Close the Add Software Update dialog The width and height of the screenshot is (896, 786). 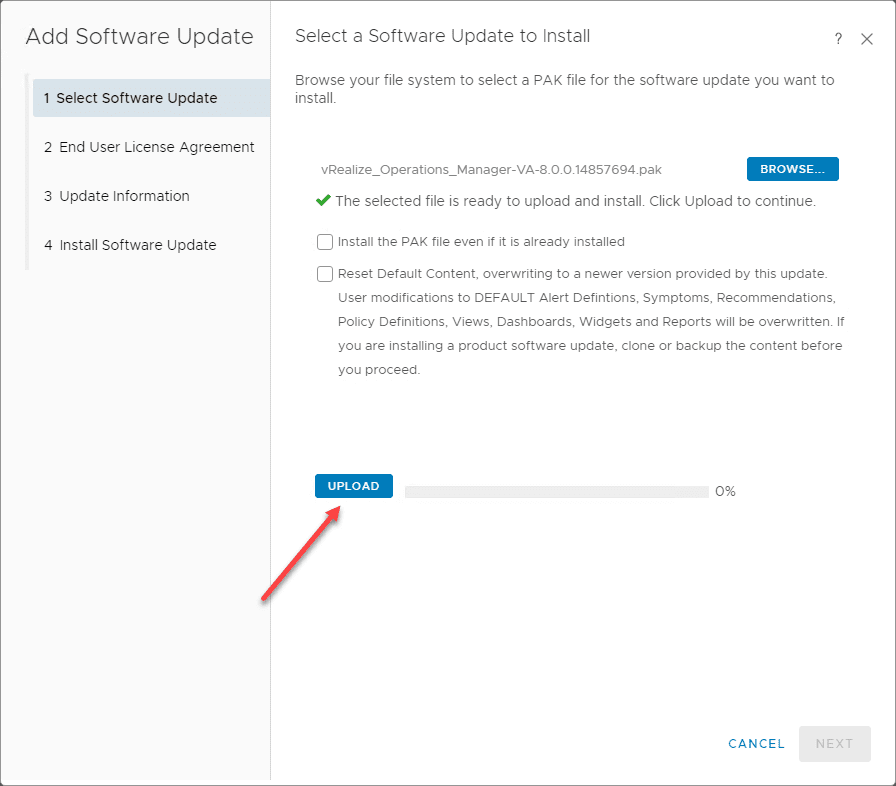867,39
